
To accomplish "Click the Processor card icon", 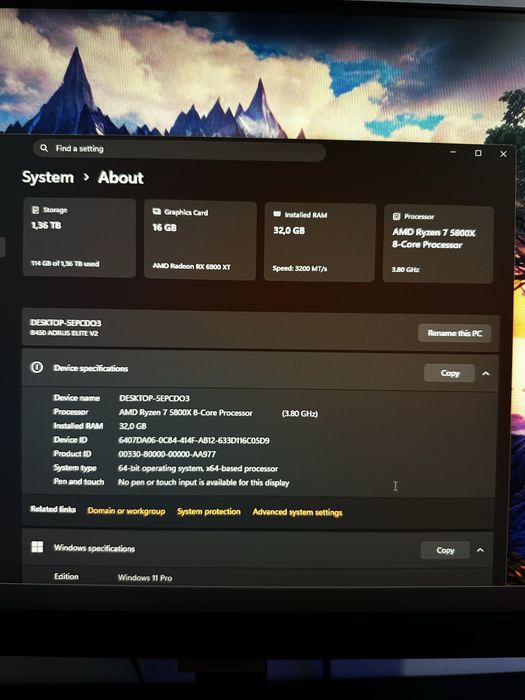I will (396, 216).
